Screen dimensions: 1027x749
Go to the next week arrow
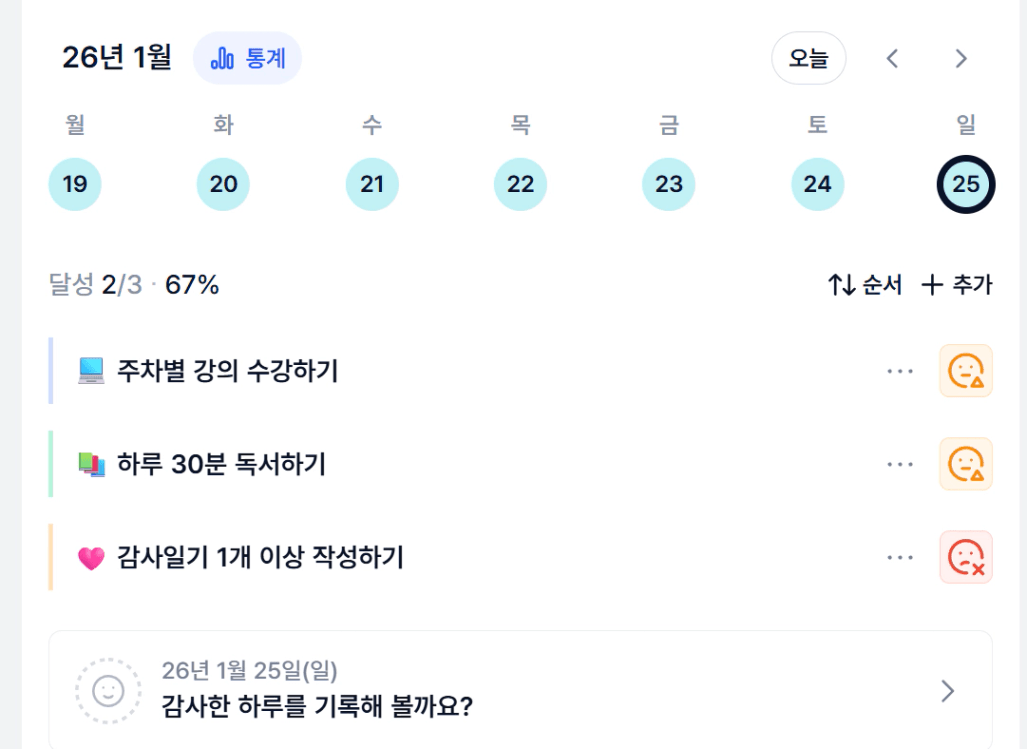[961, 59]
